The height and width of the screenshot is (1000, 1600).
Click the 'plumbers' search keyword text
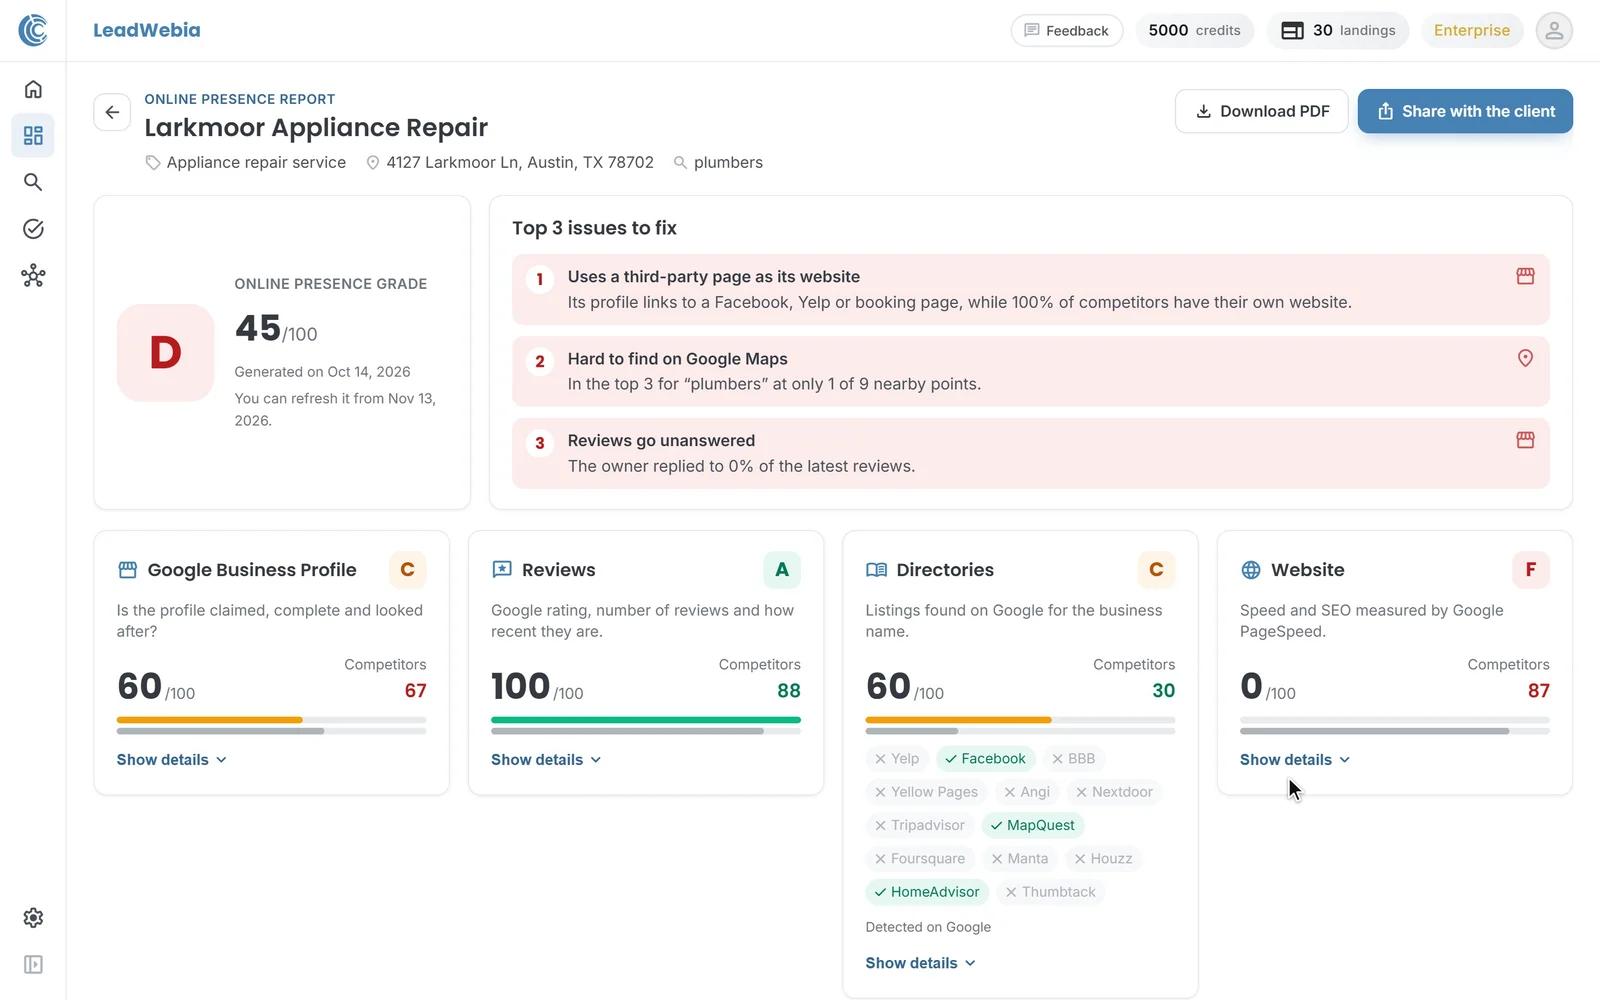pos(728,162)
